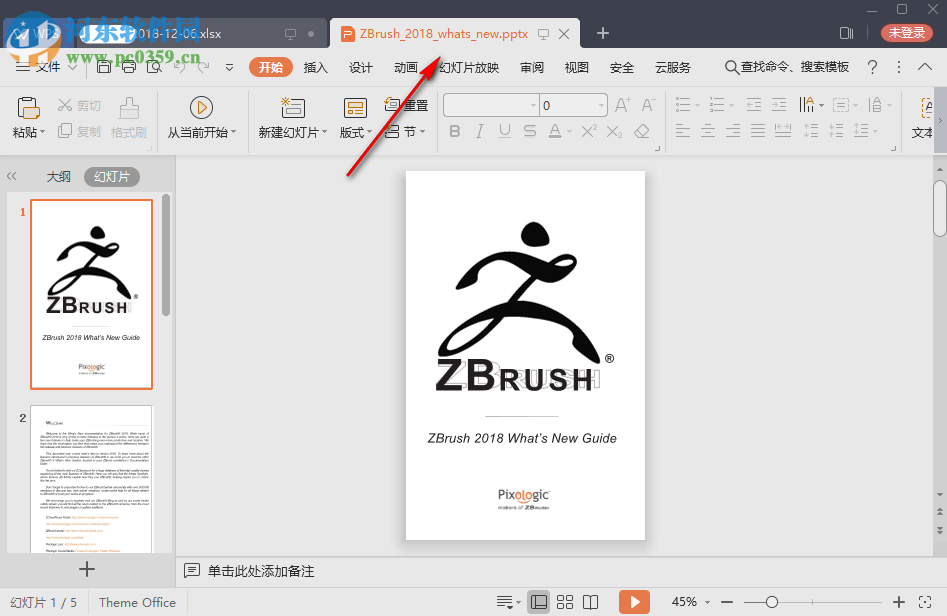The image size is (947, 616).
Task: Open the Layout (版式) dropdown
Action: tap(356, 132)
